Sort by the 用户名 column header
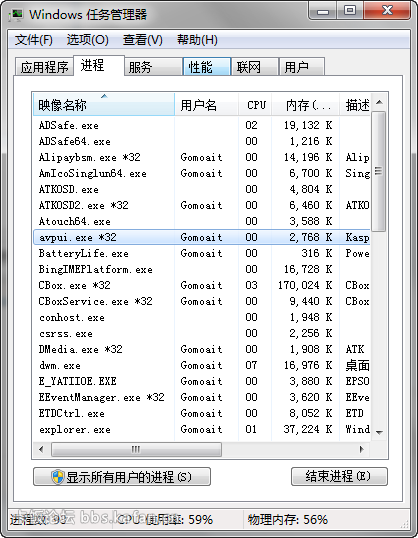Image resolution: width=418 pixels, height=538 pixels. coord(206,105)
